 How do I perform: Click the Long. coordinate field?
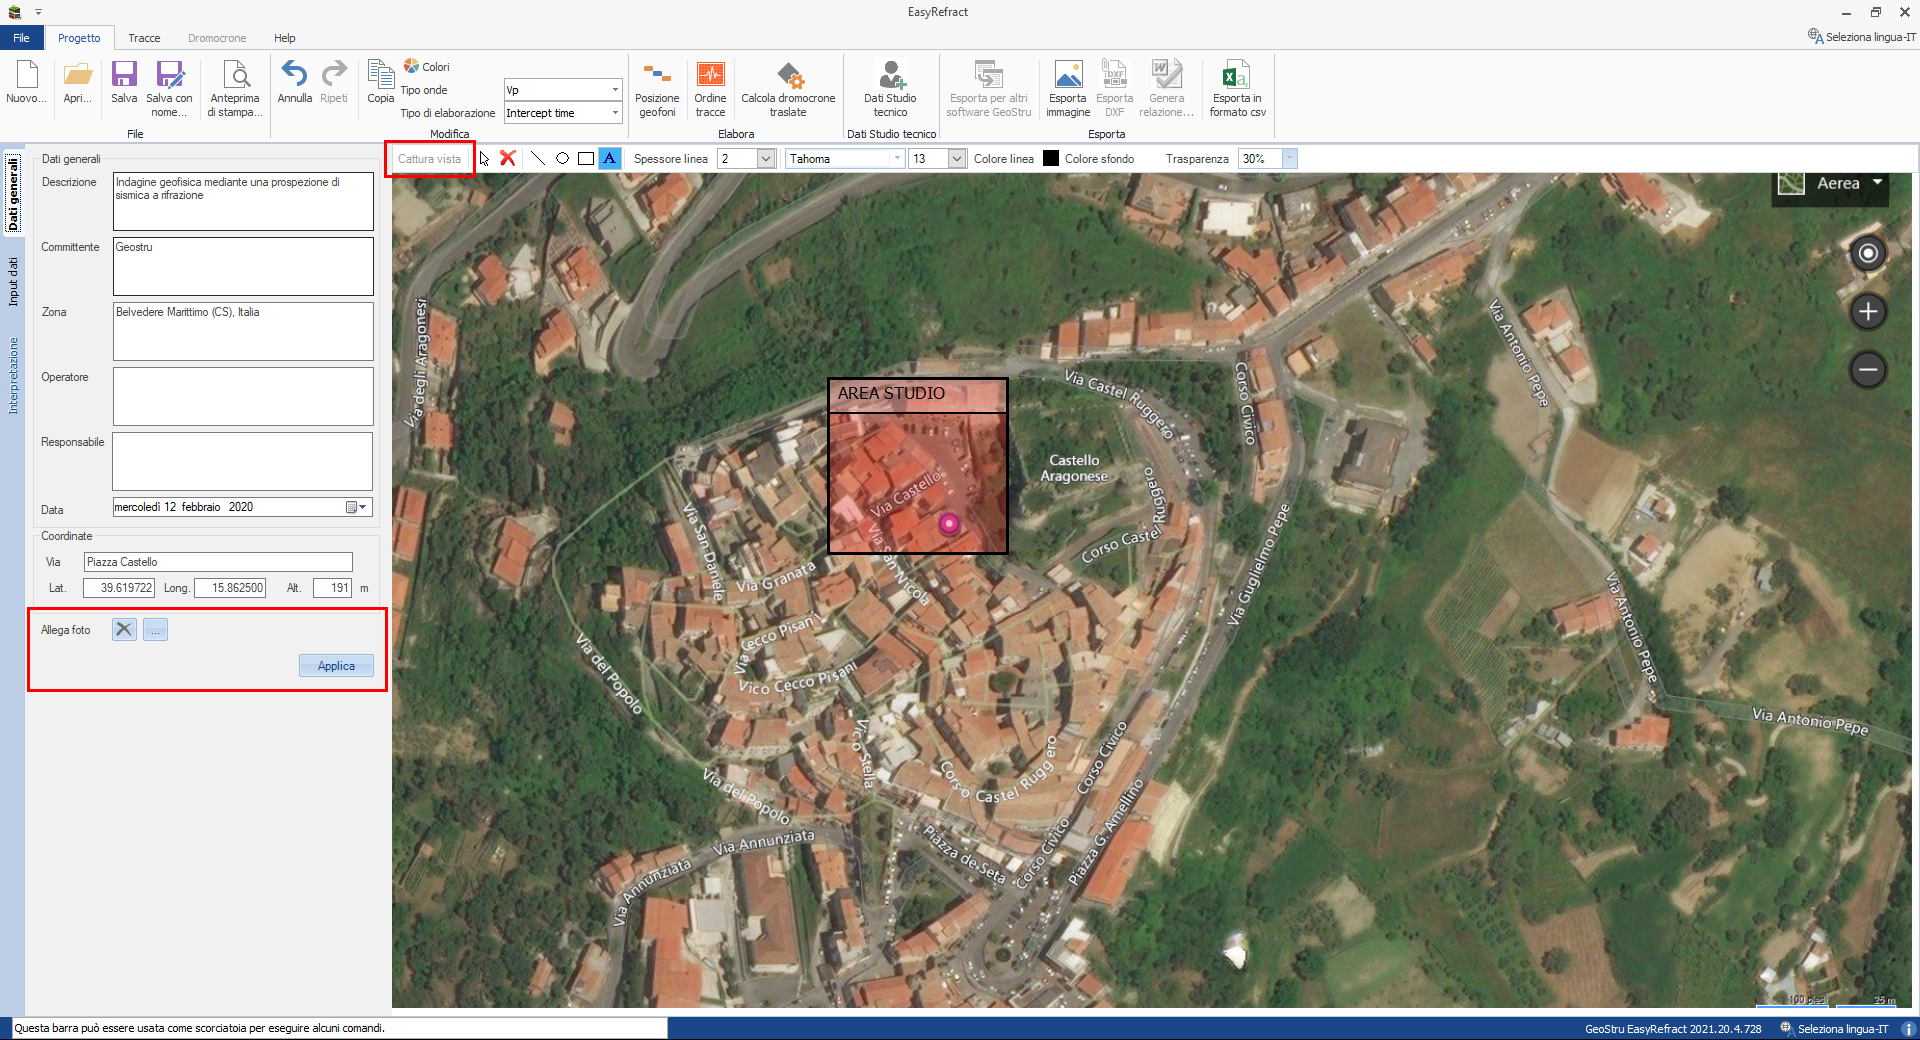tap(230, 588)
